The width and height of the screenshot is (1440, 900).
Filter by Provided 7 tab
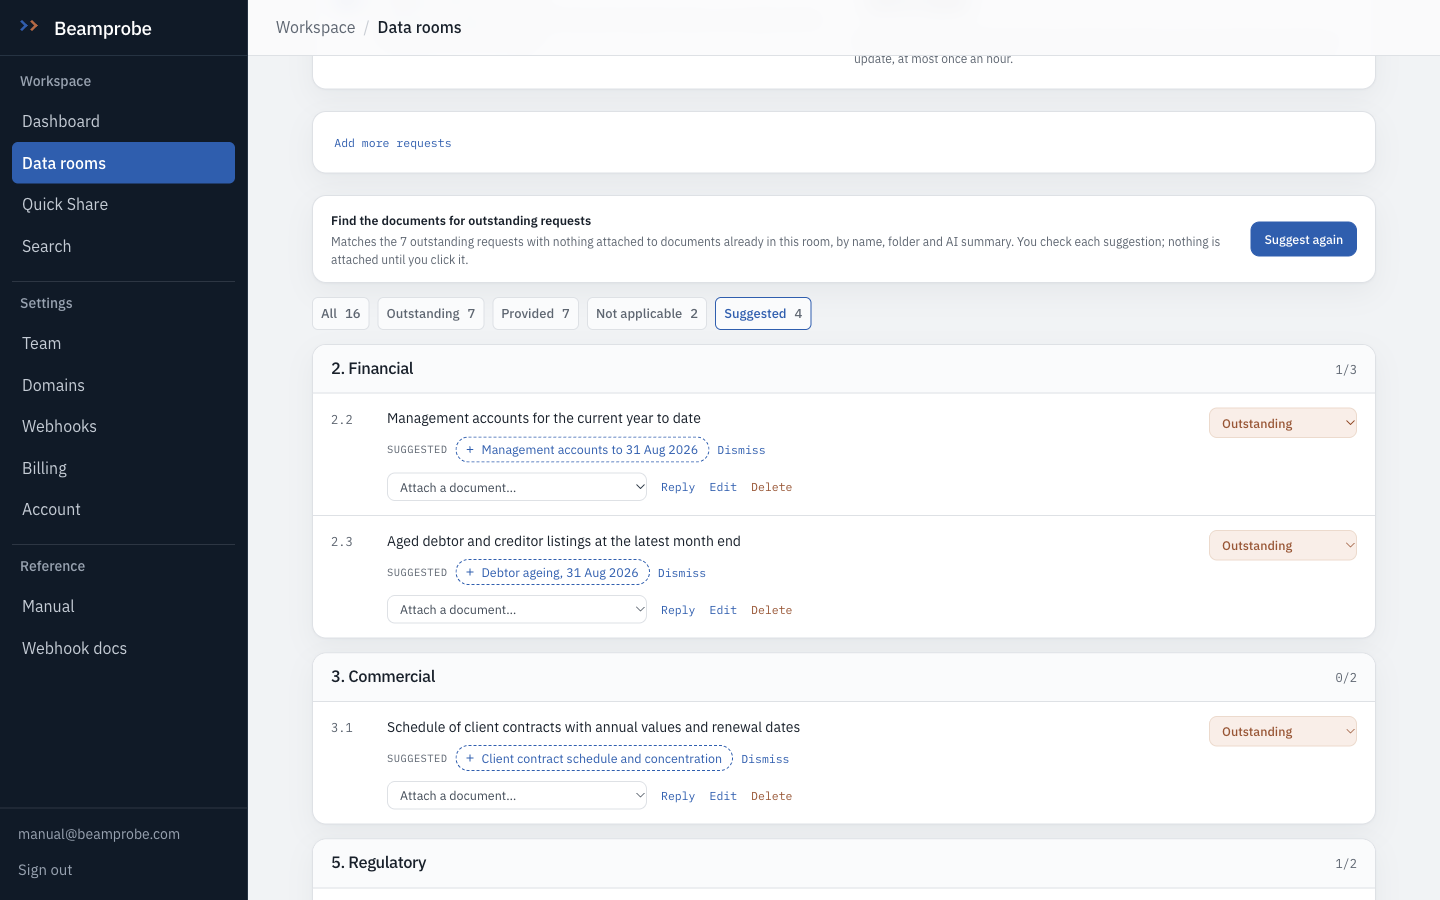tap(536, 313)
